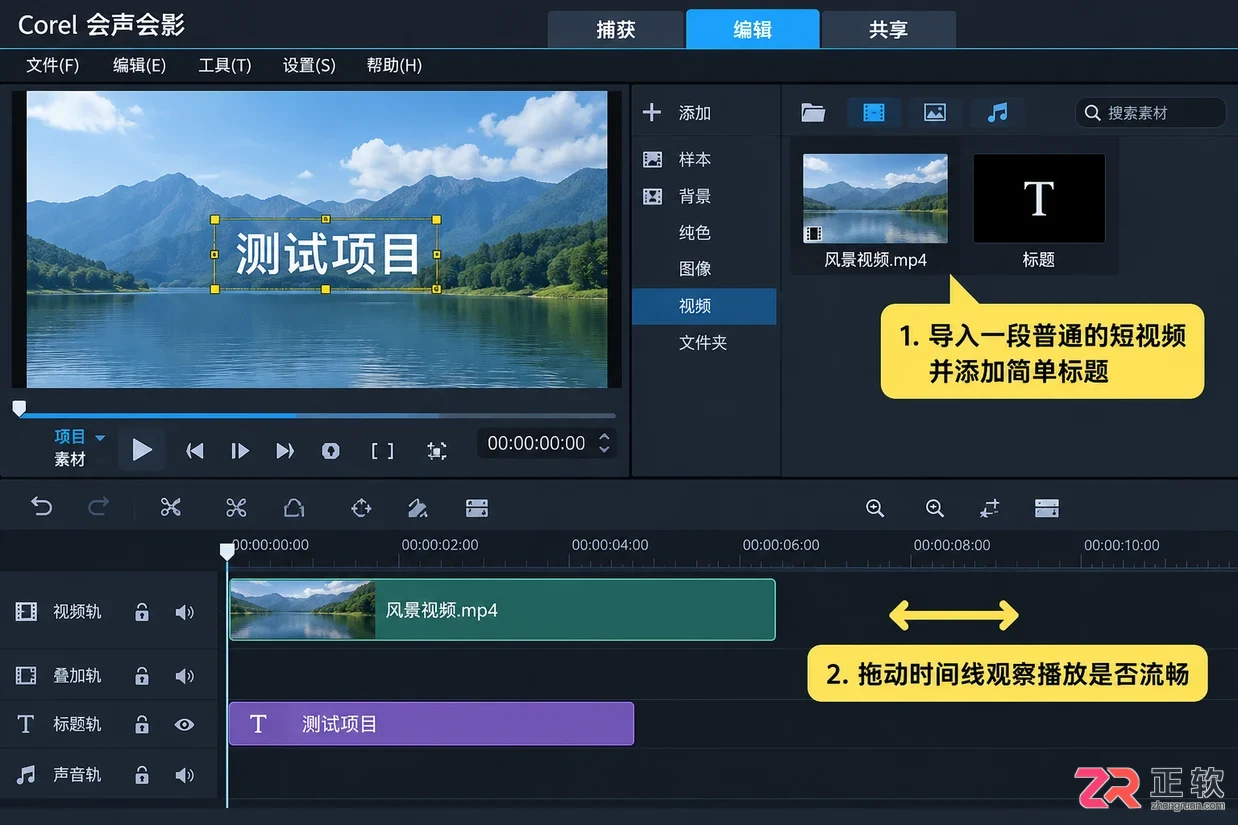This screenshot has height=825, width=1238.
Task: Click the redo arrow icon
Action: click(98, 507)
